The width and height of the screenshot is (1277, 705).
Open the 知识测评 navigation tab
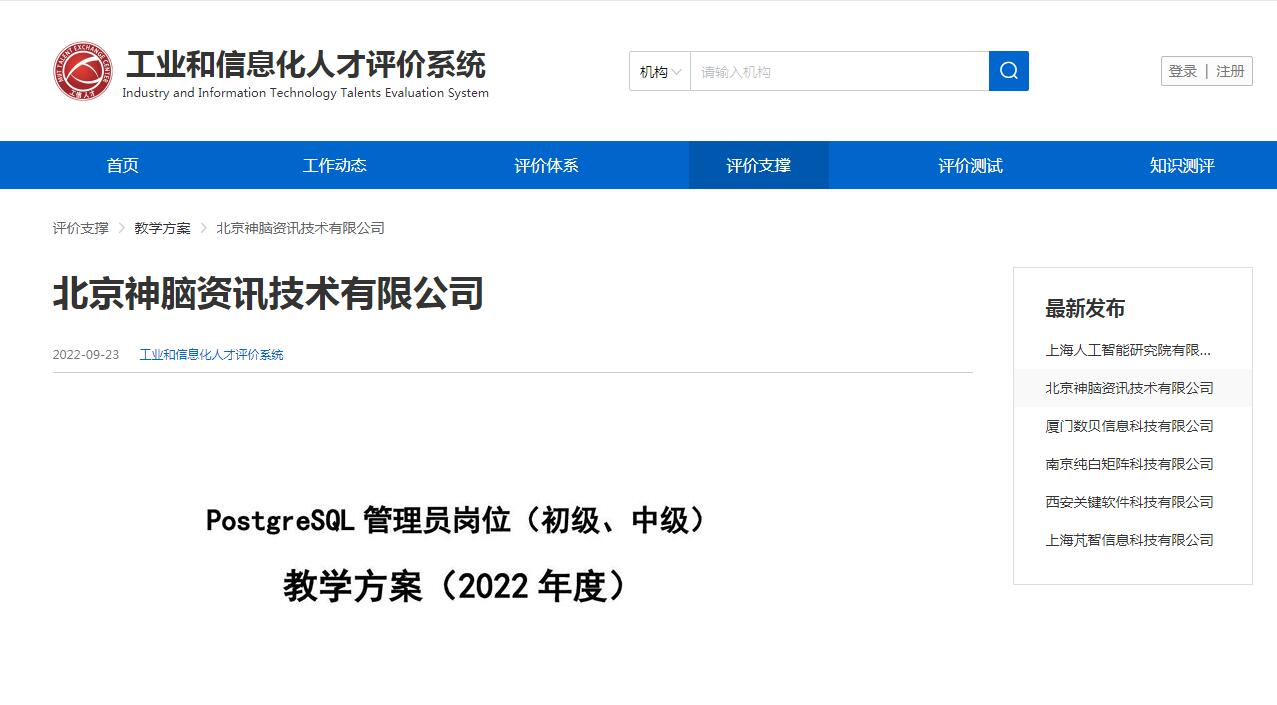(1182, 165)
